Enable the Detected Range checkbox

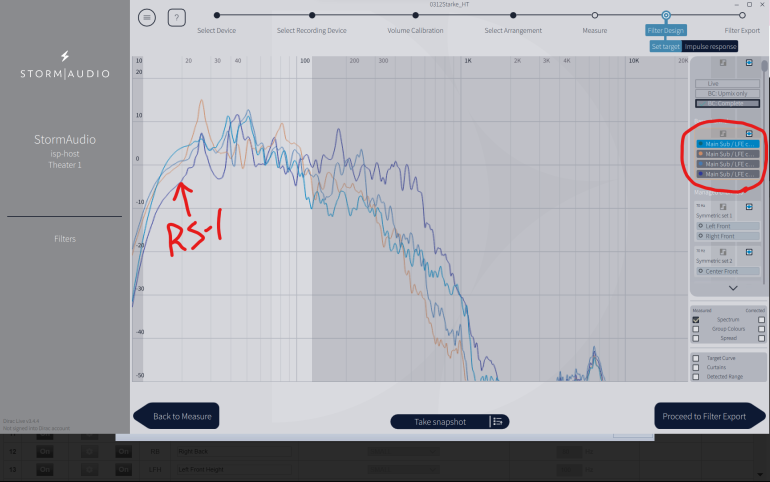click(696, 376)
